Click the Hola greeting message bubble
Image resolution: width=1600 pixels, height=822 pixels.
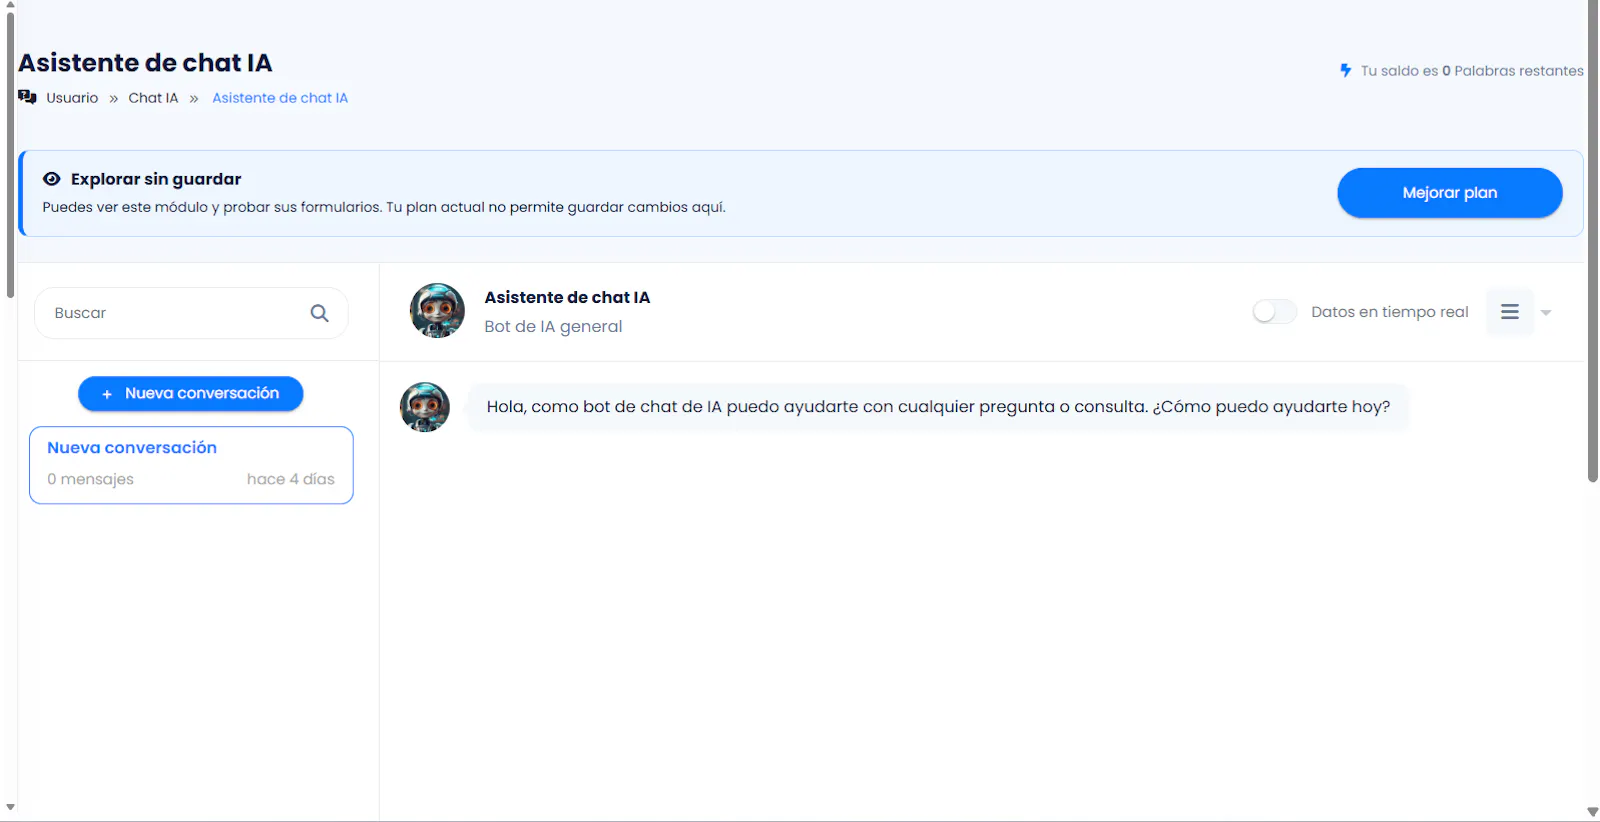pos(938,407)
